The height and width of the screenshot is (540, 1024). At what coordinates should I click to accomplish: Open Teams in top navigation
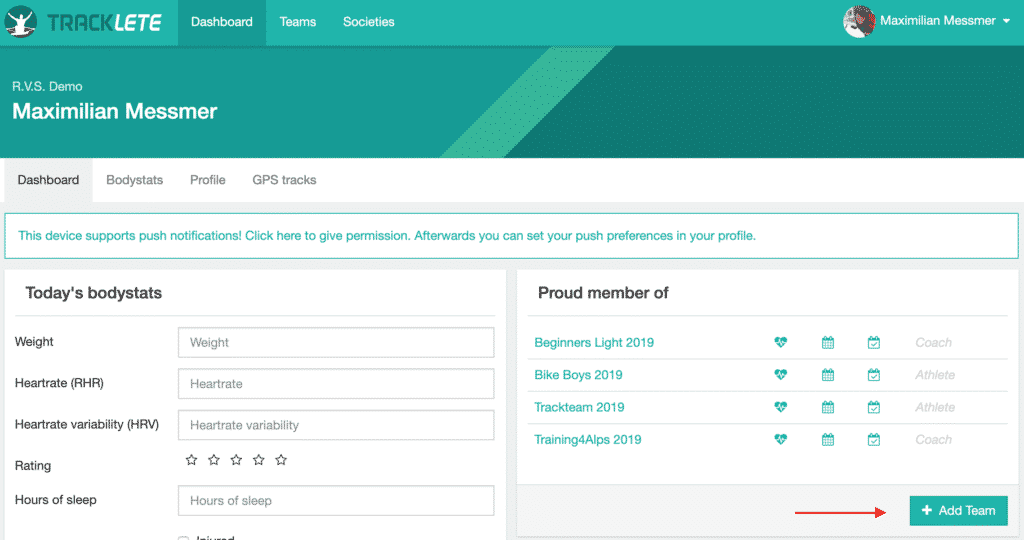pos(298,22)
